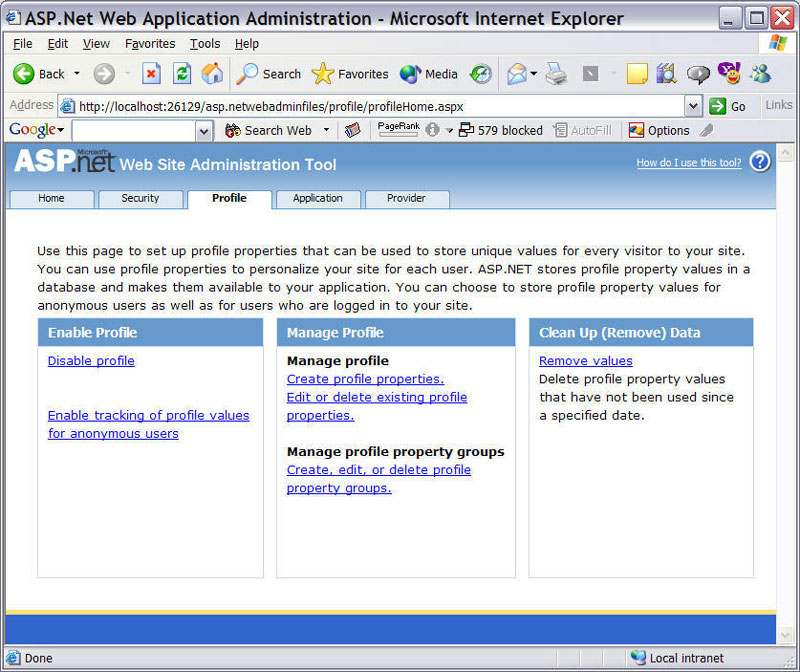Click the Local intranet zone status icon
Image resolution: width=800 pixels, height=672 pixels.
638,658
